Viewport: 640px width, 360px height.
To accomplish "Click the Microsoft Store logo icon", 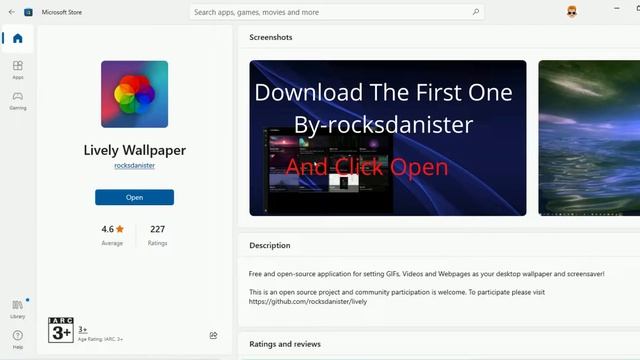I will pyautogui.click(x=28, y=12).
